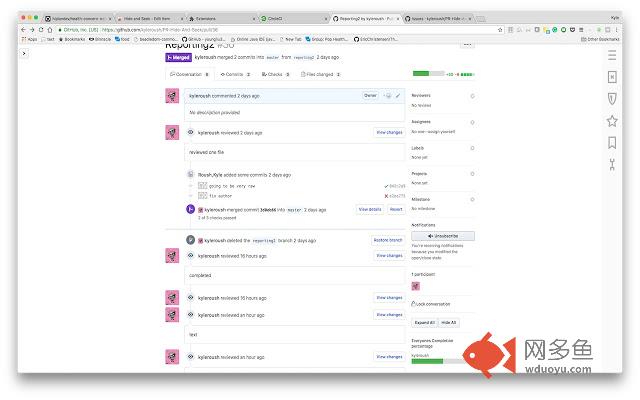Switch to the Commits tab
640x400 pixels.
235,74
